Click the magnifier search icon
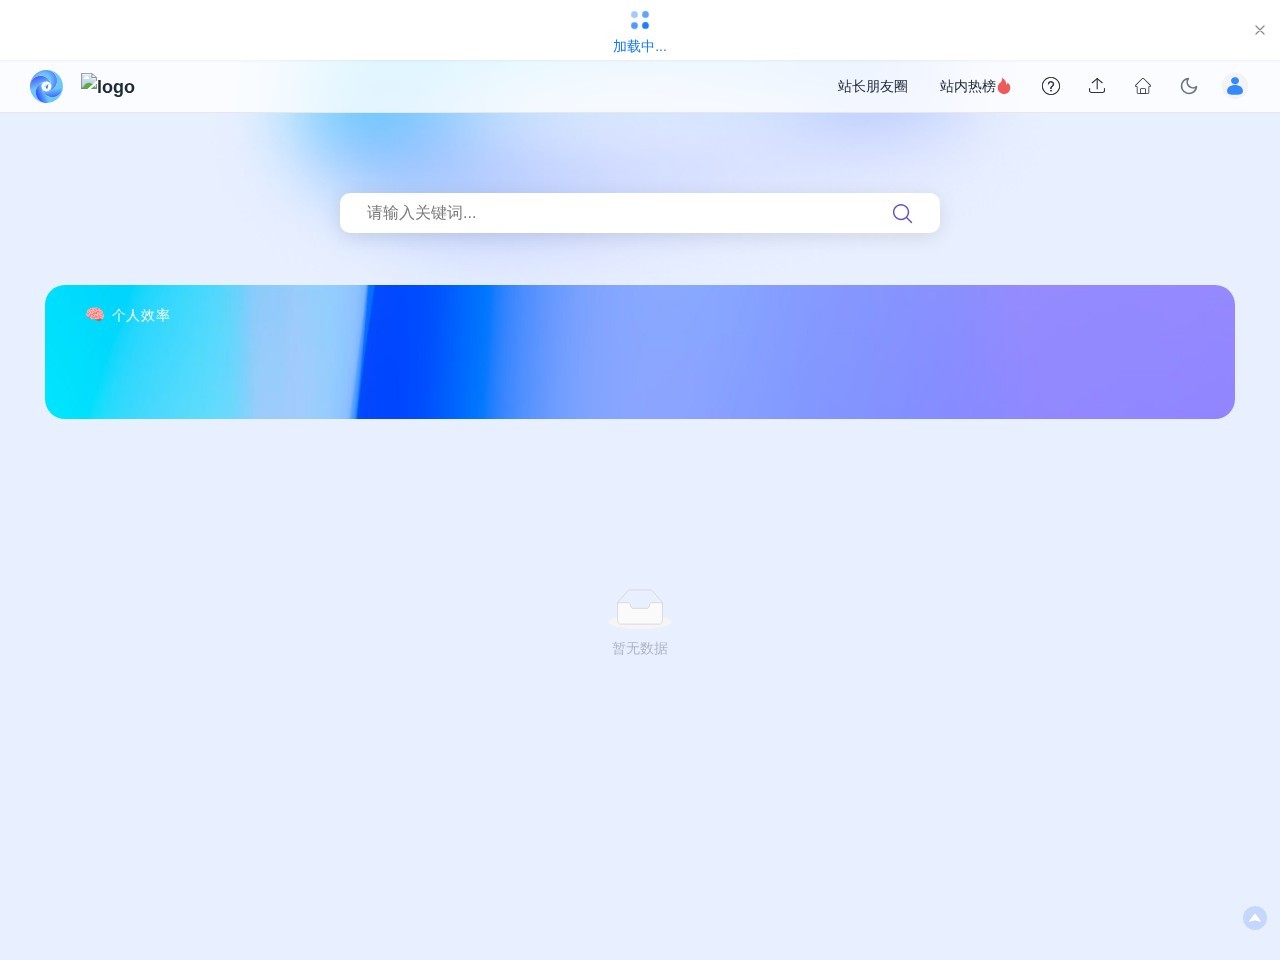Viewport: 1280px width, 960px height. tap(902, 213)
